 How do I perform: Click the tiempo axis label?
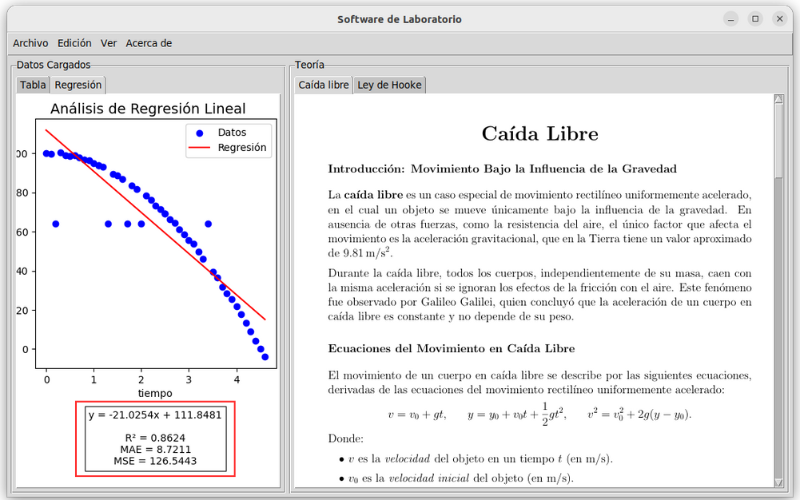pos(155,393)
